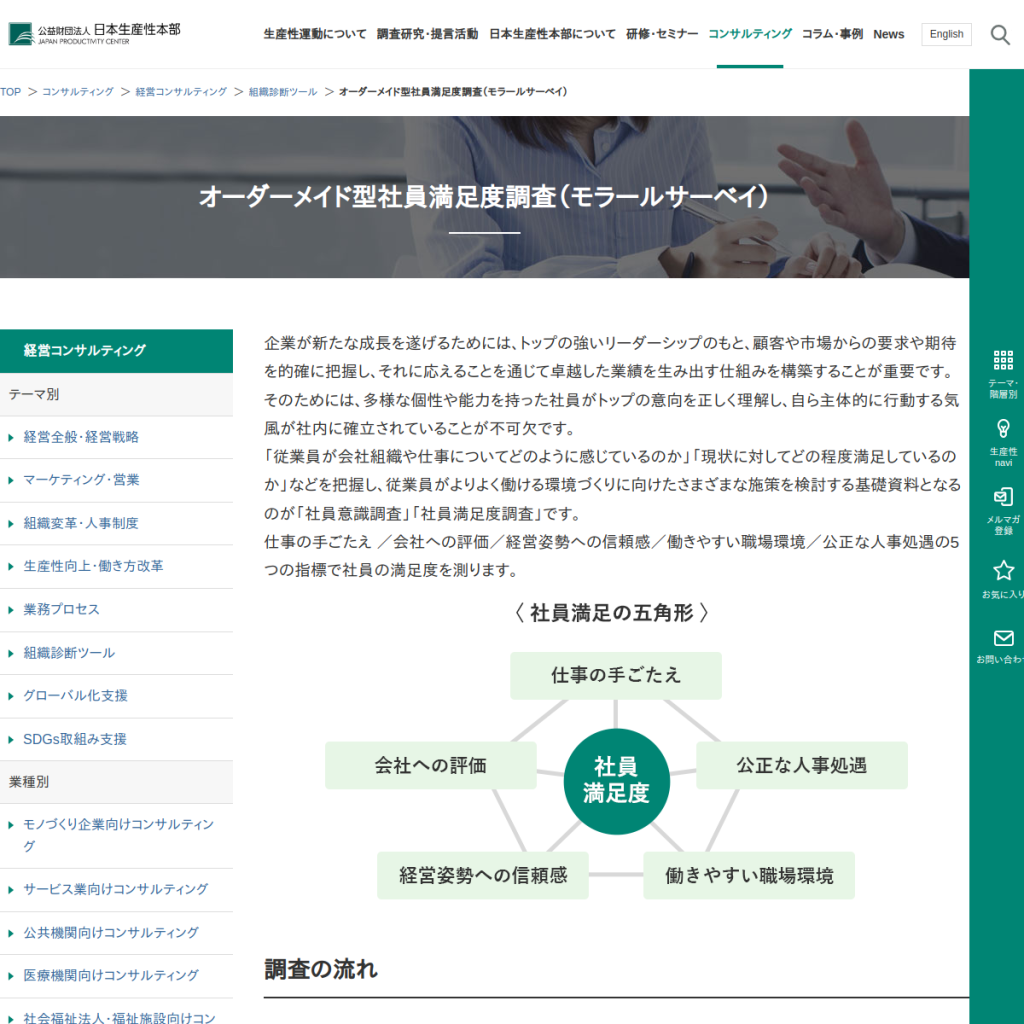This screenshot has width=1024, height=1024.
Task: Go to TOP breadcrumb link
Action: click(x=10, y=92)
